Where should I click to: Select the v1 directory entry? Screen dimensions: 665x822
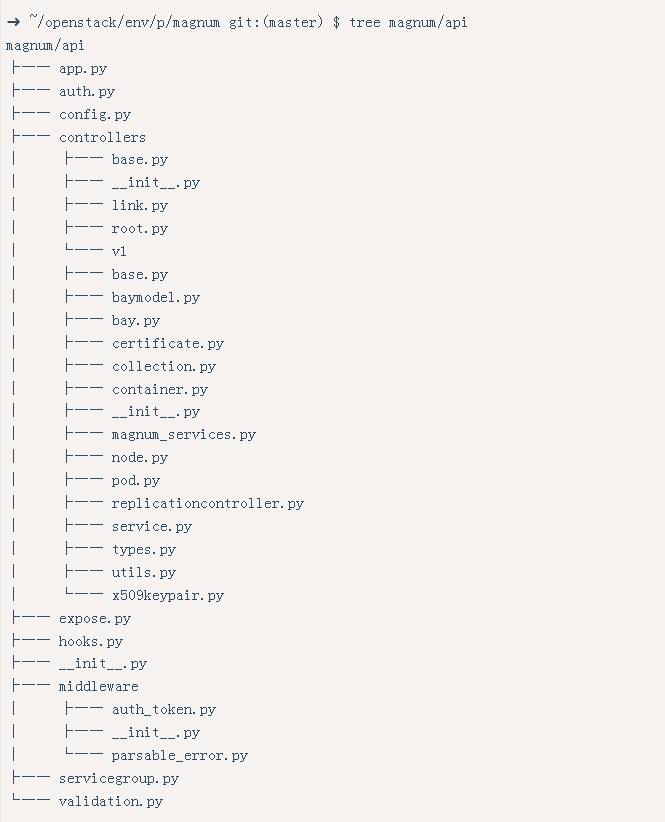pos(119,252)
